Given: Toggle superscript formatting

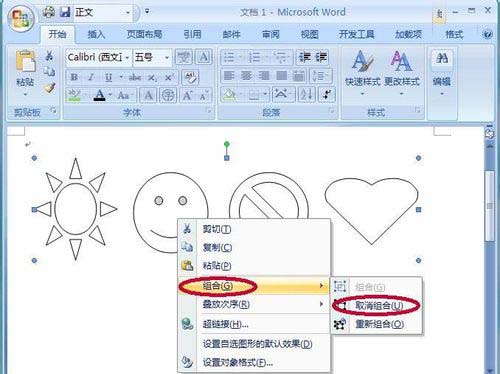Looking at the screenshot, I should [x=169, y=78].
